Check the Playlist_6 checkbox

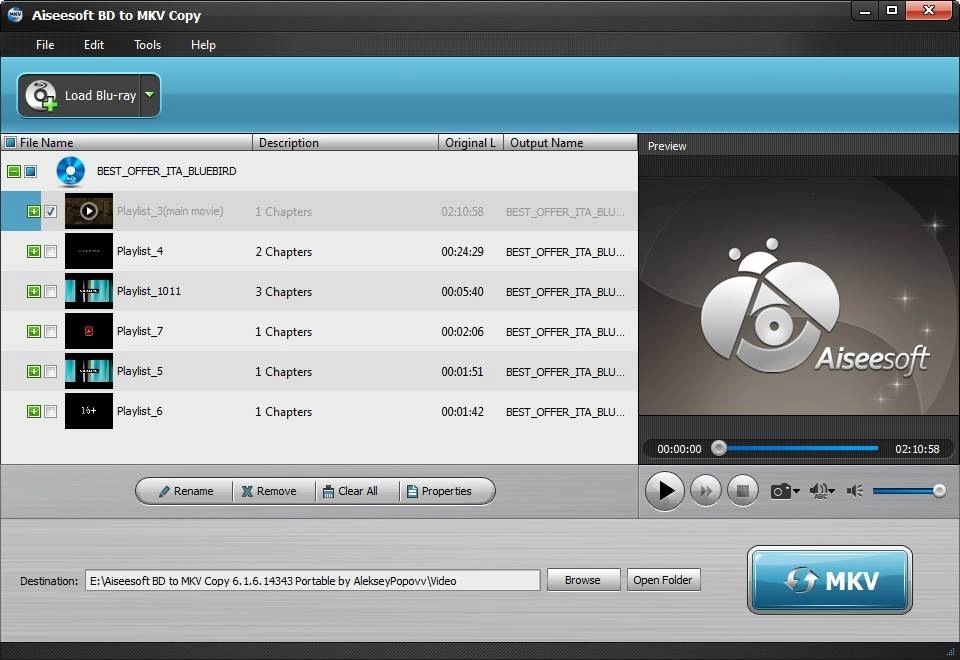(50, 411)
